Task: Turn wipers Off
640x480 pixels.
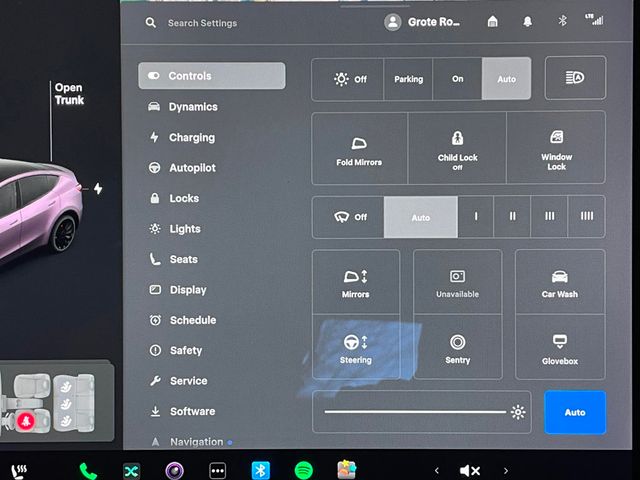Action: (349, 217)
